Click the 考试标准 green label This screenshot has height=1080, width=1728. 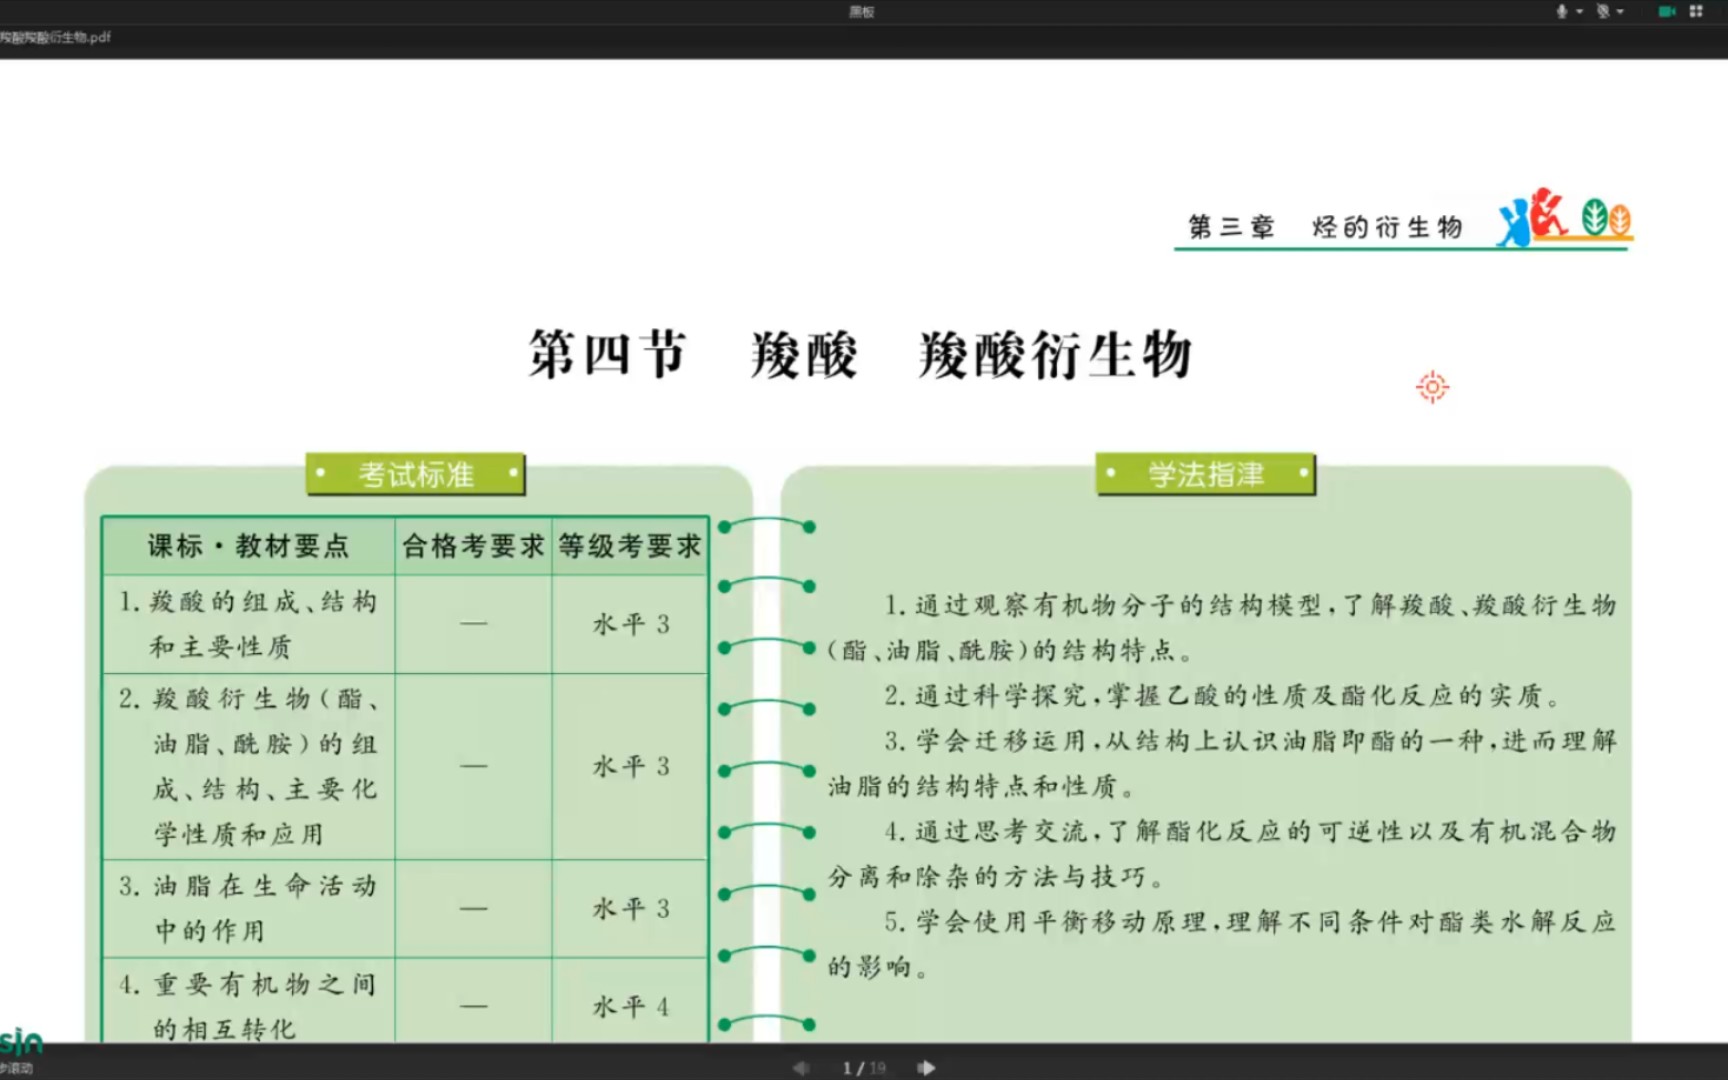[x=416, y=474]
